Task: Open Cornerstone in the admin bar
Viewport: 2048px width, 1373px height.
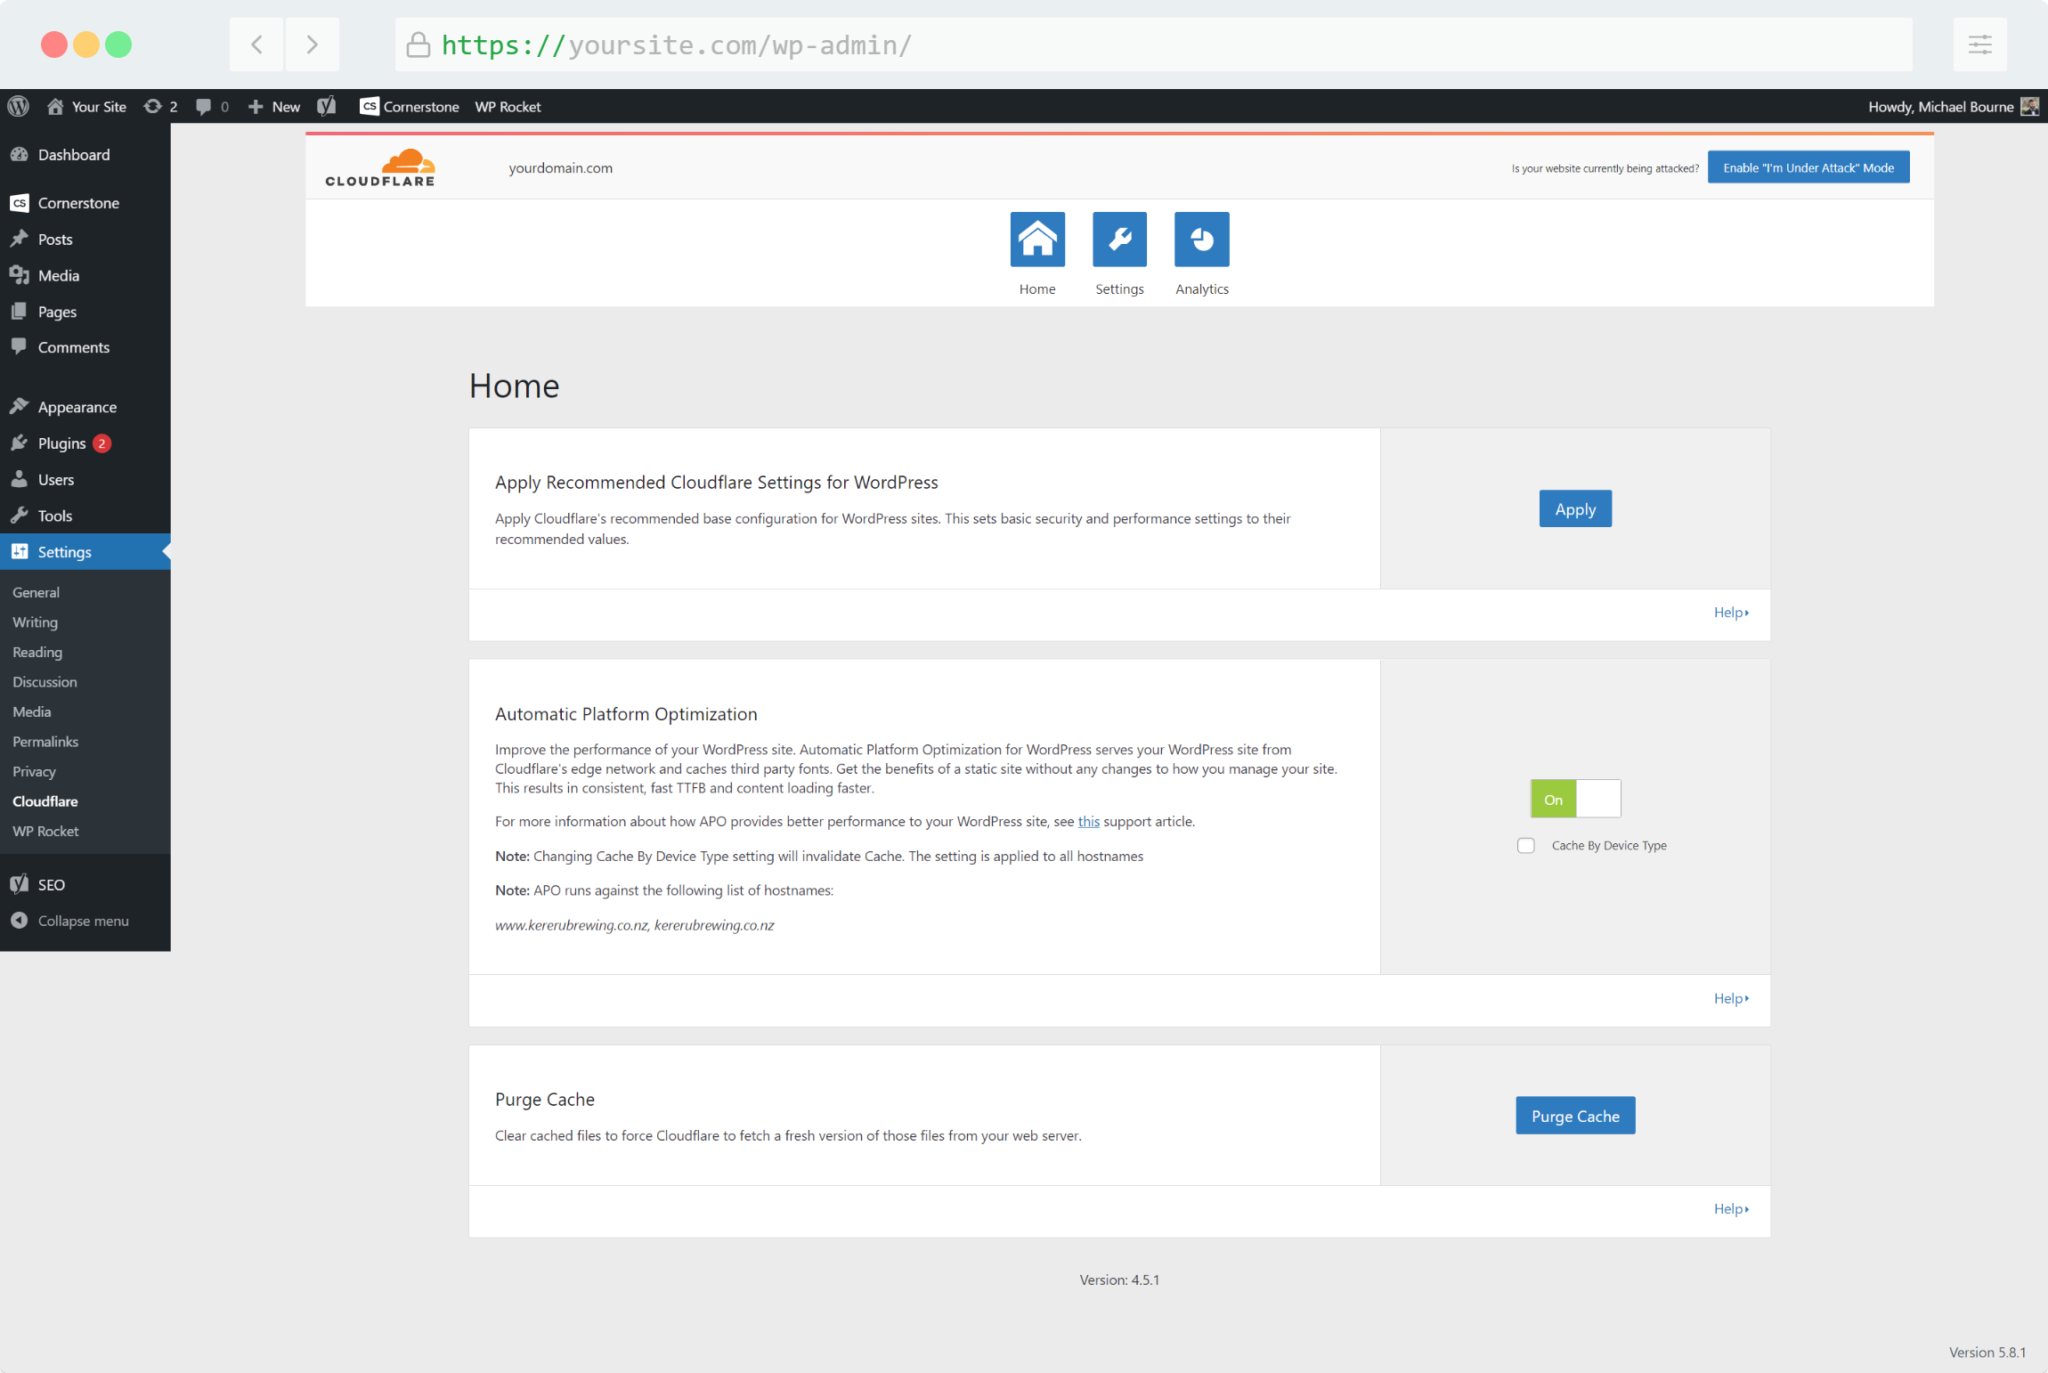Action: 409,106
